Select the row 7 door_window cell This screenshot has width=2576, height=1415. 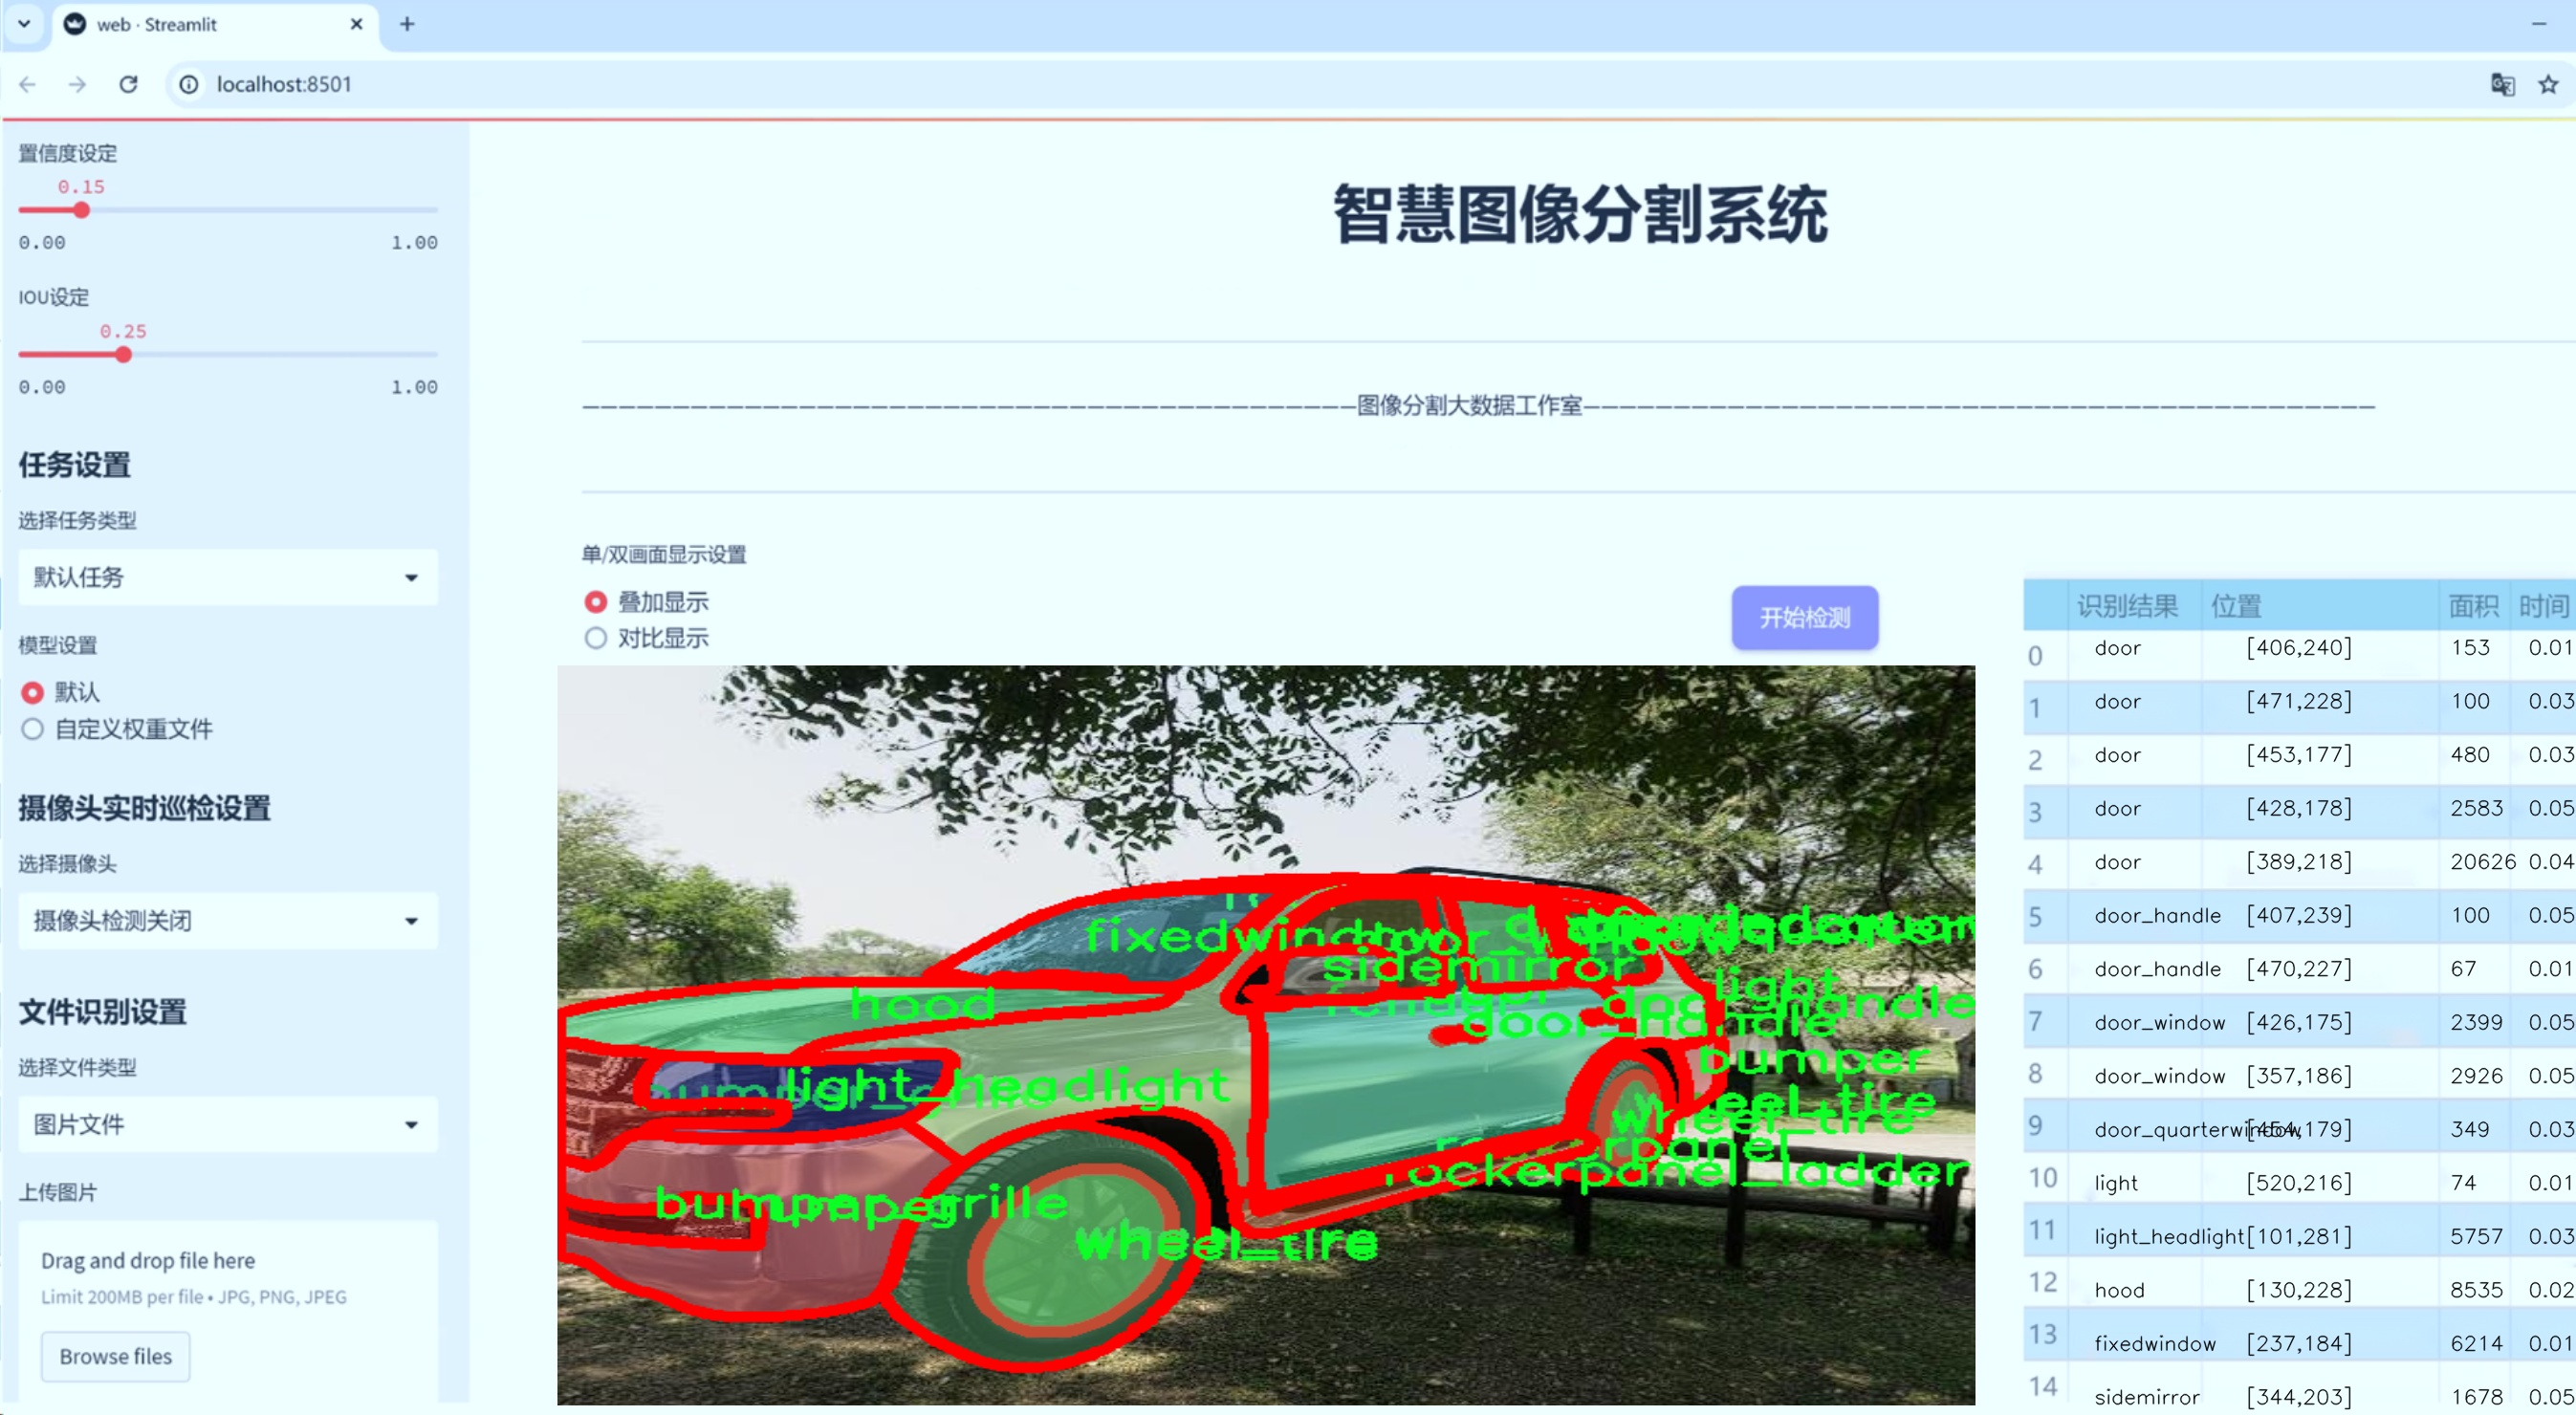(x=2160, y=1022)
